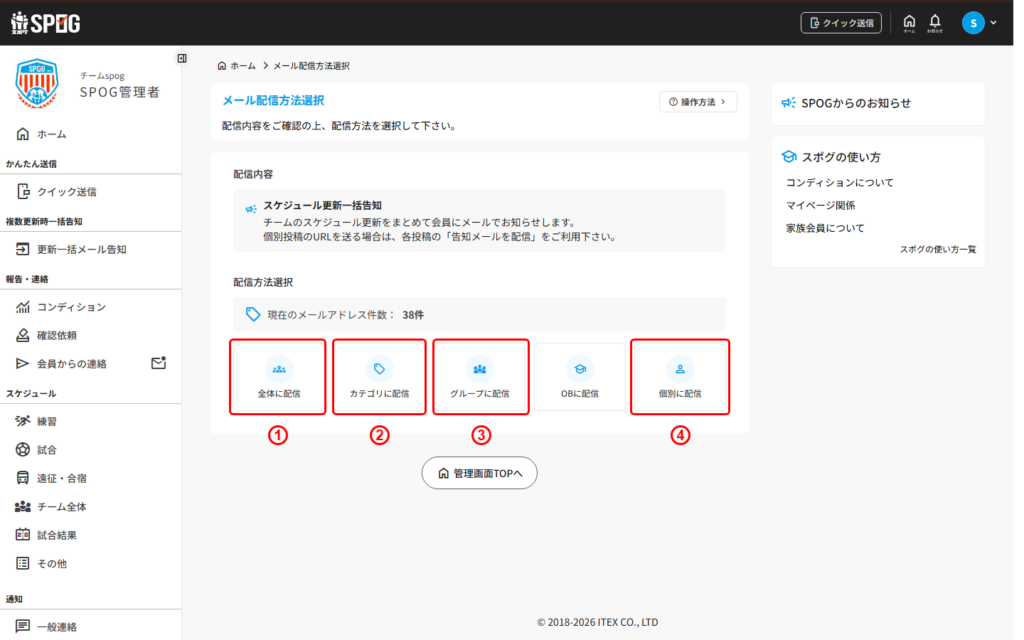Image resolution: width=1024 pixels, height=640 pixels.
Task: Go to home via header house icon
Action: (x=908, y=23)
